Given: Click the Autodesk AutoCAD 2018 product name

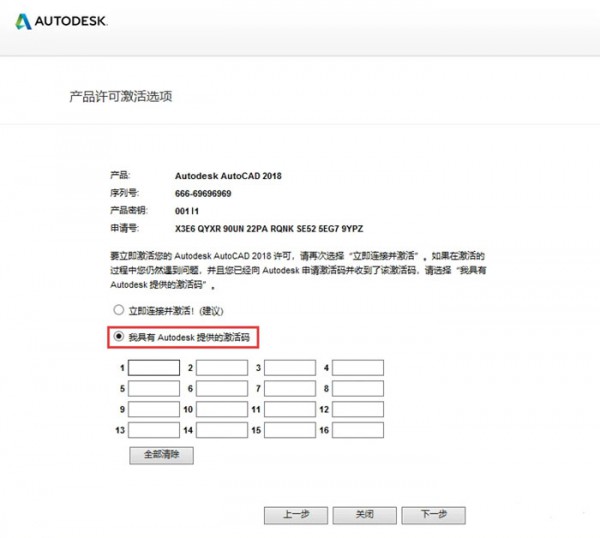Looking at the screenshot, I should [228, 176].
